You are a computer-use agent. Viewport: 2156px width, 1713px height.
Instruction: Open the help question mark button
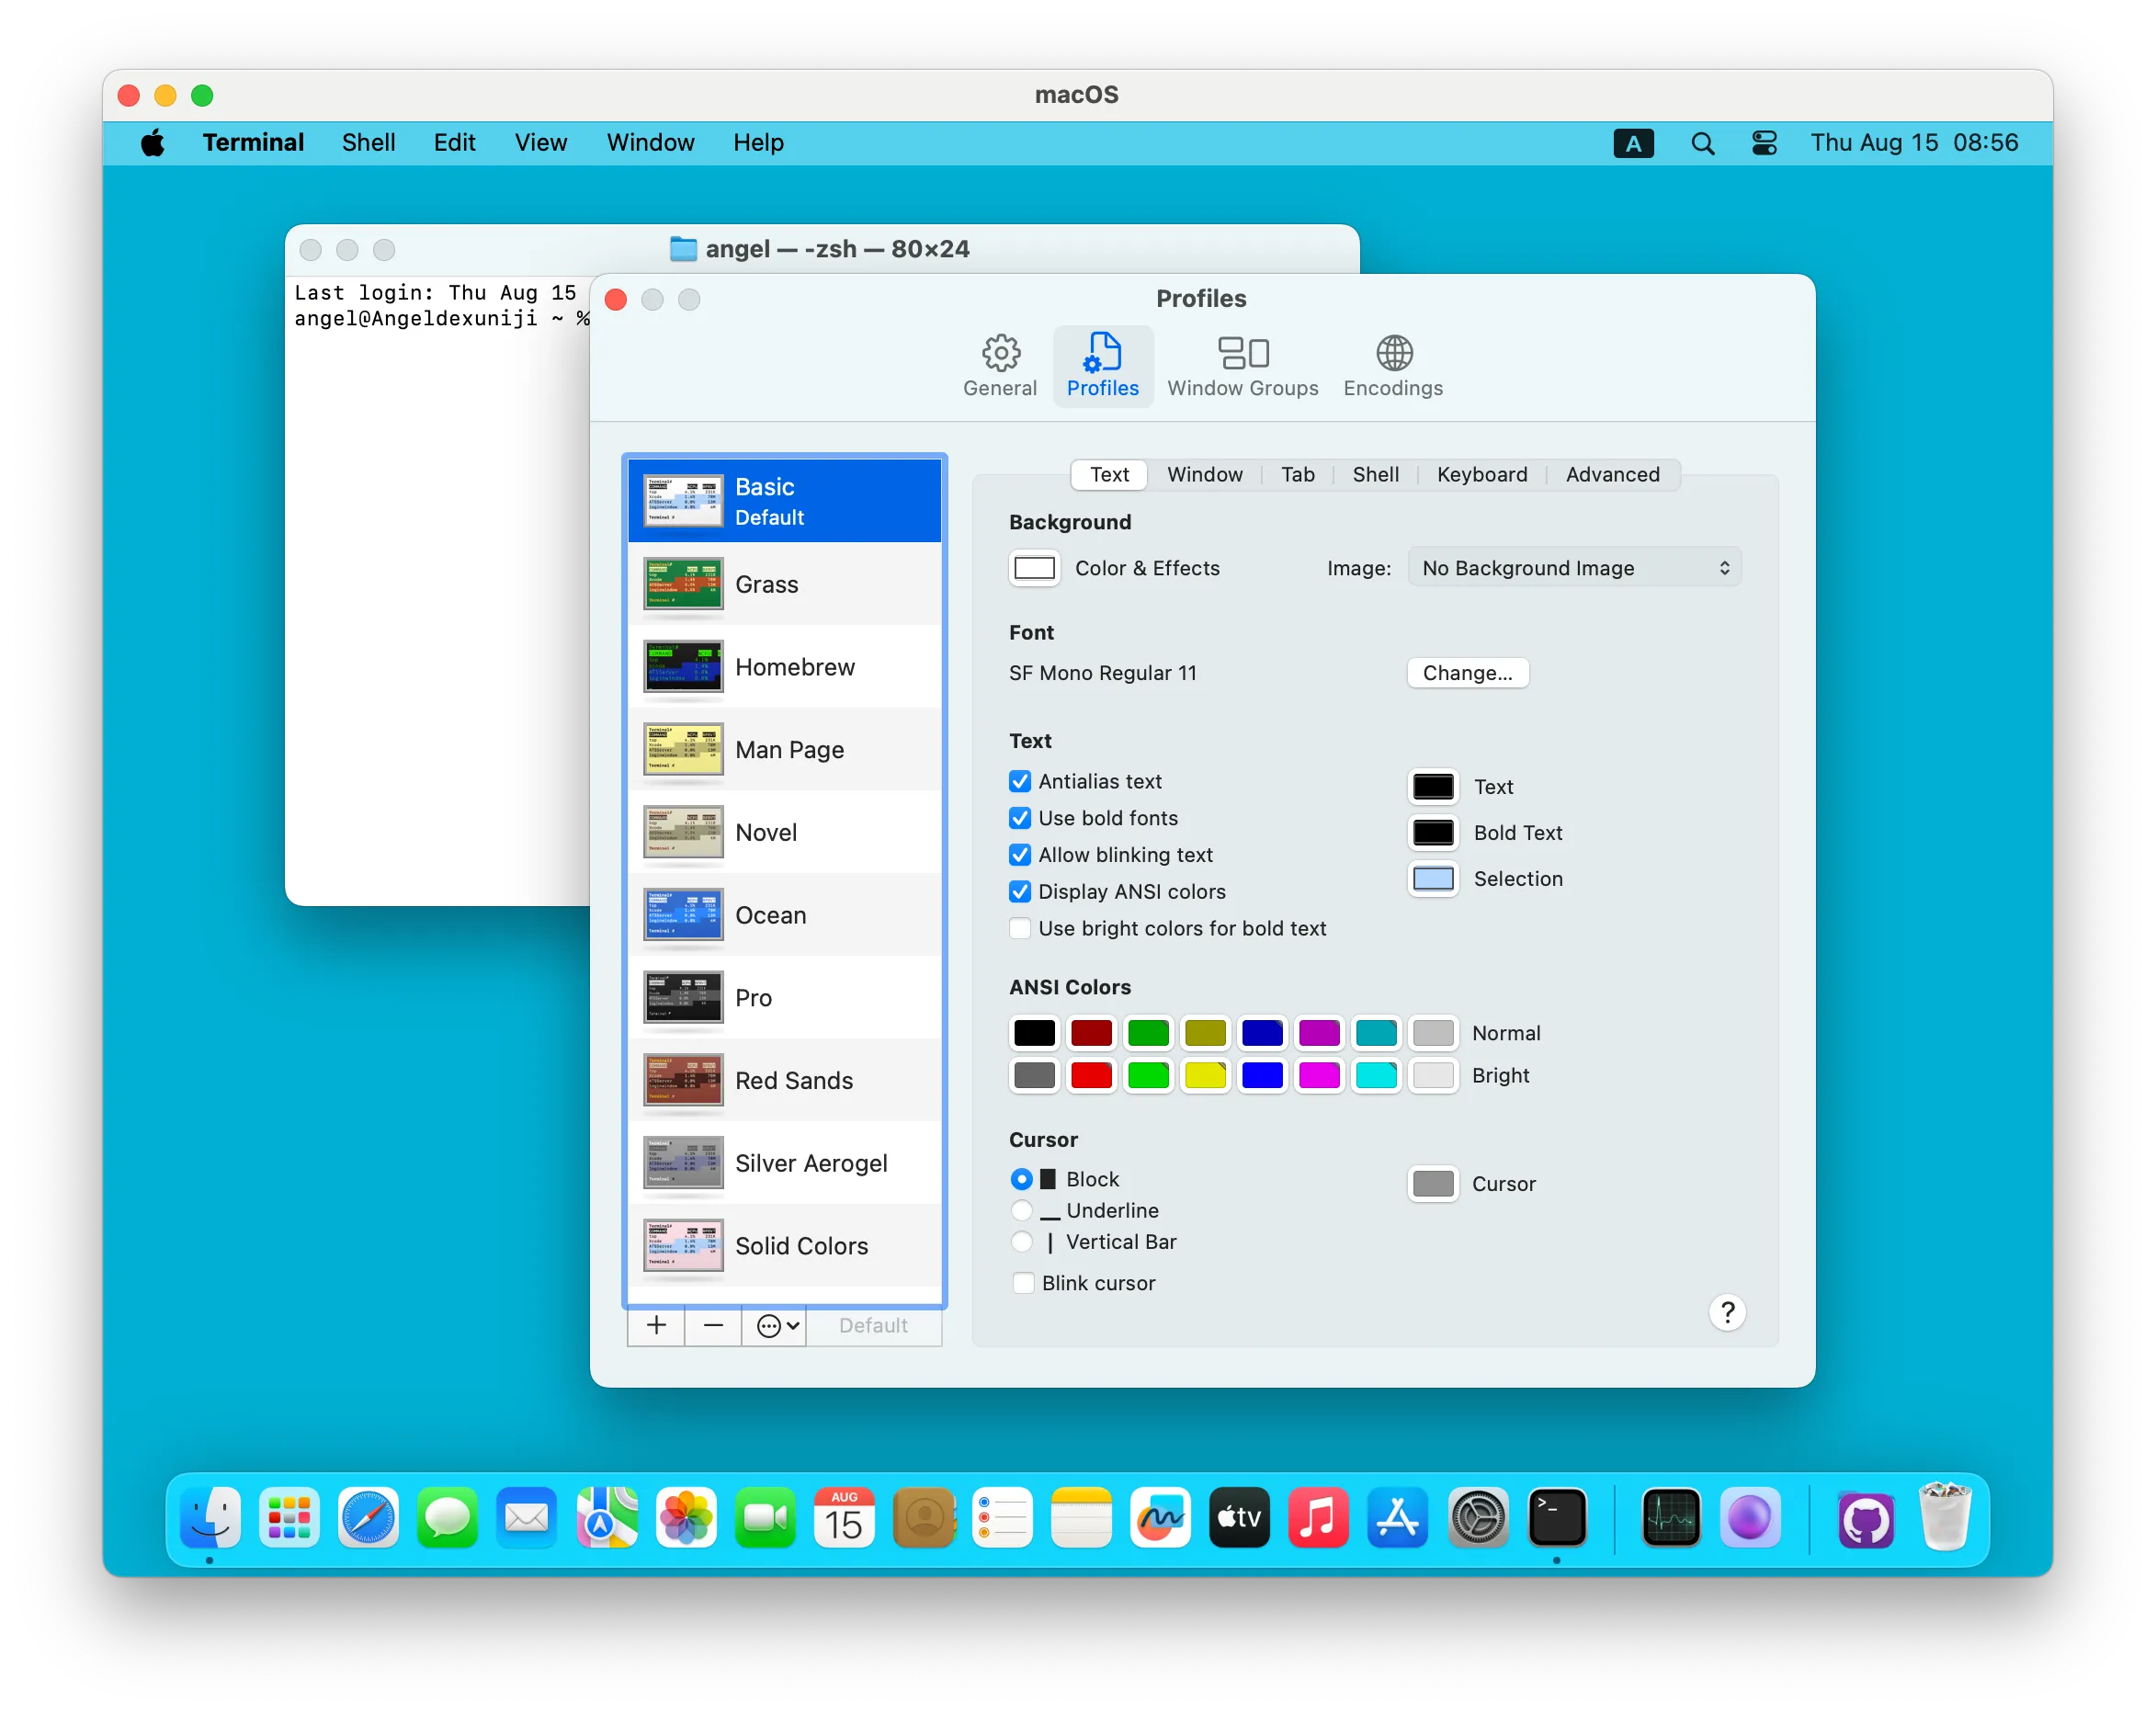[1727, 1312]
